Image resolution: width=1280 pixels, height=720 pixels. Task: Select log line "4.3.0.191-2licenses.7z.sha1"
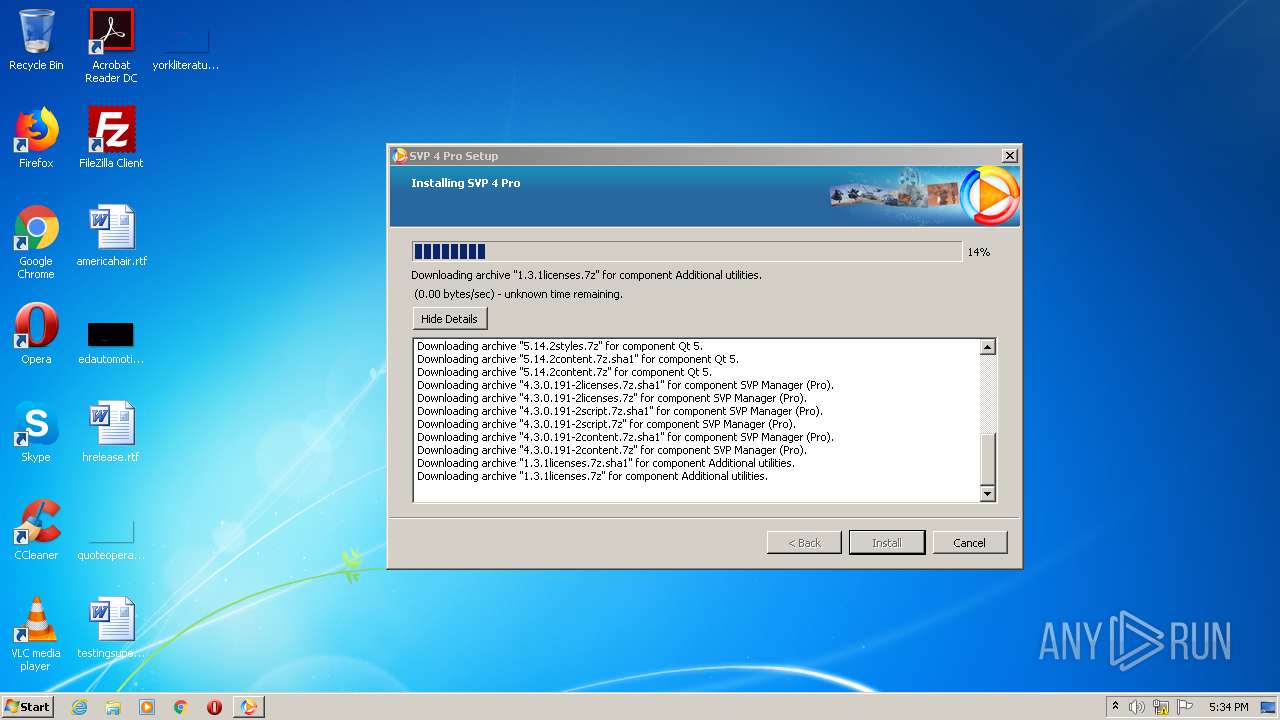point(625,385)
